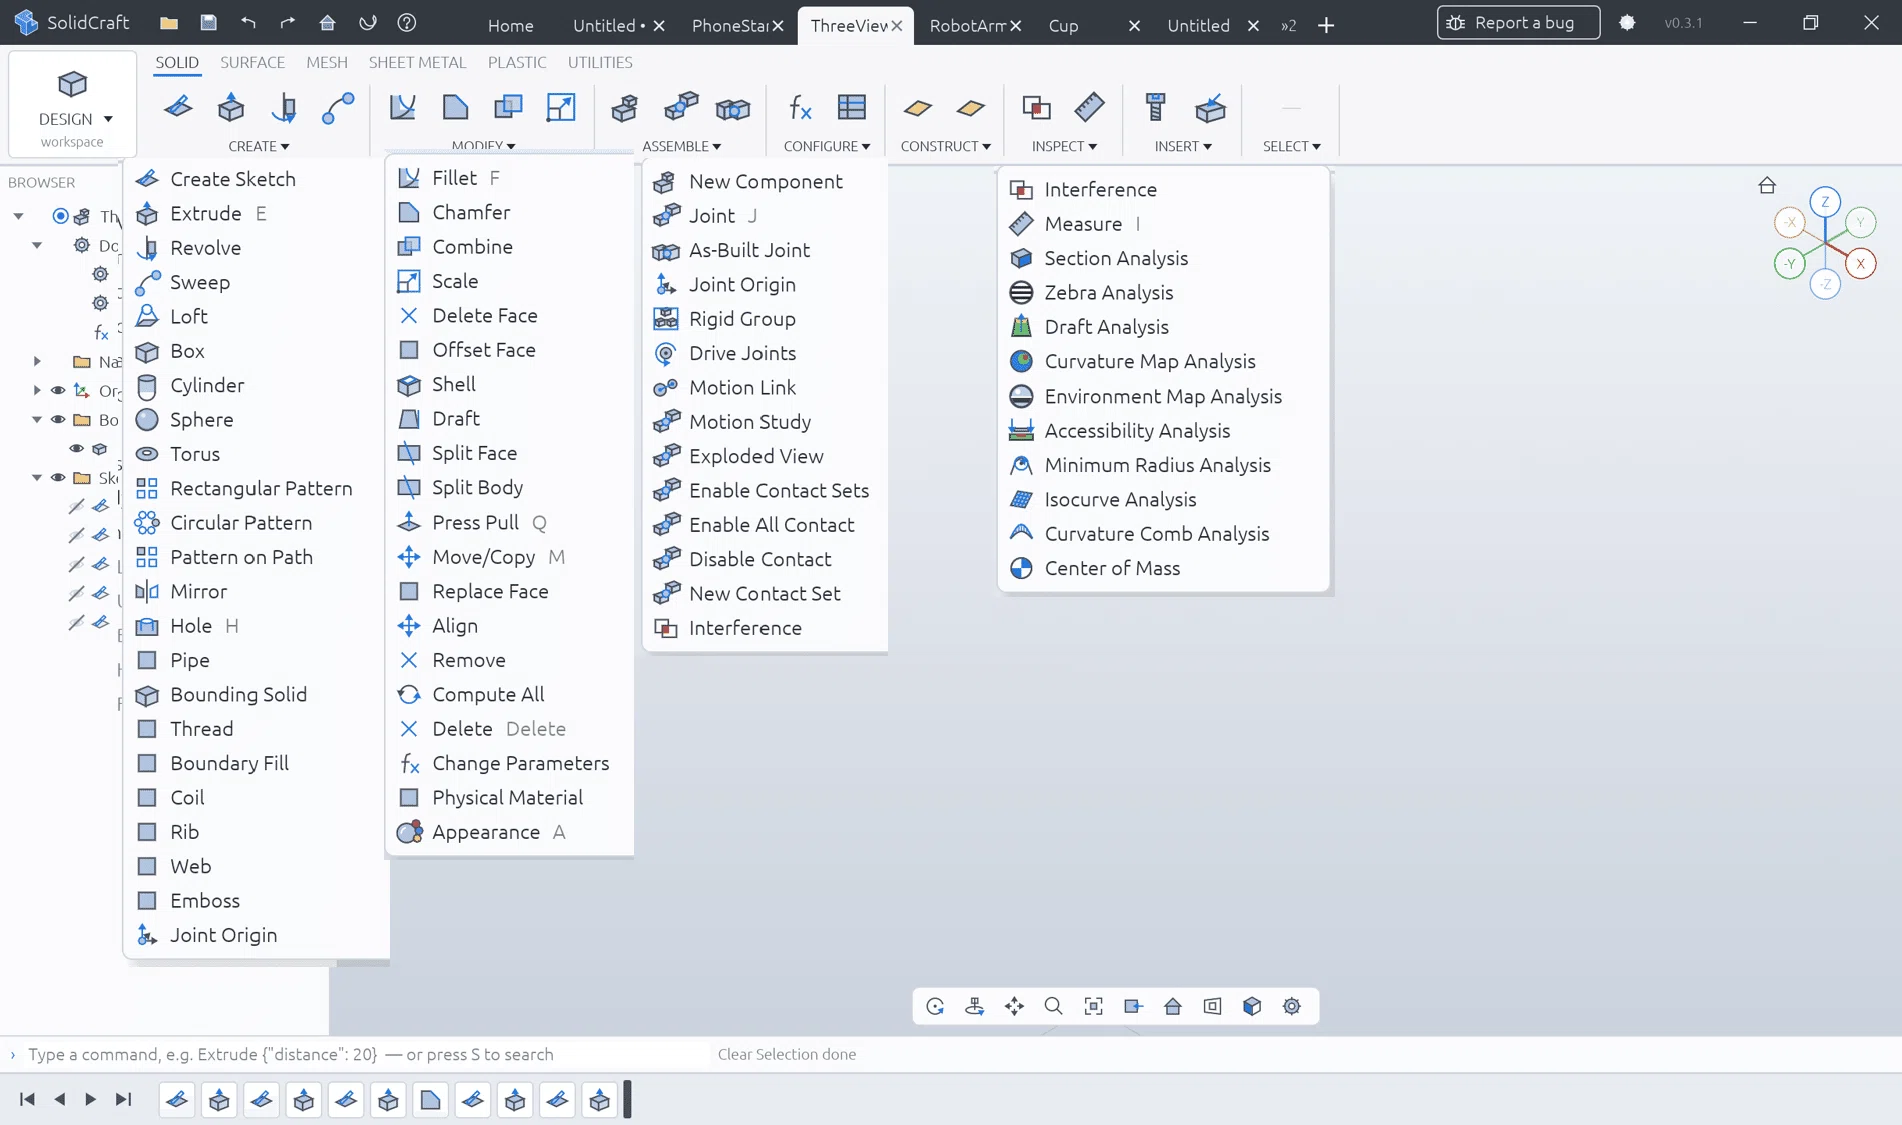The height and width of the screenshot is (1125, 1902).
Task: Open the SELECT dropdown menu
Action: click(1291, 146)
